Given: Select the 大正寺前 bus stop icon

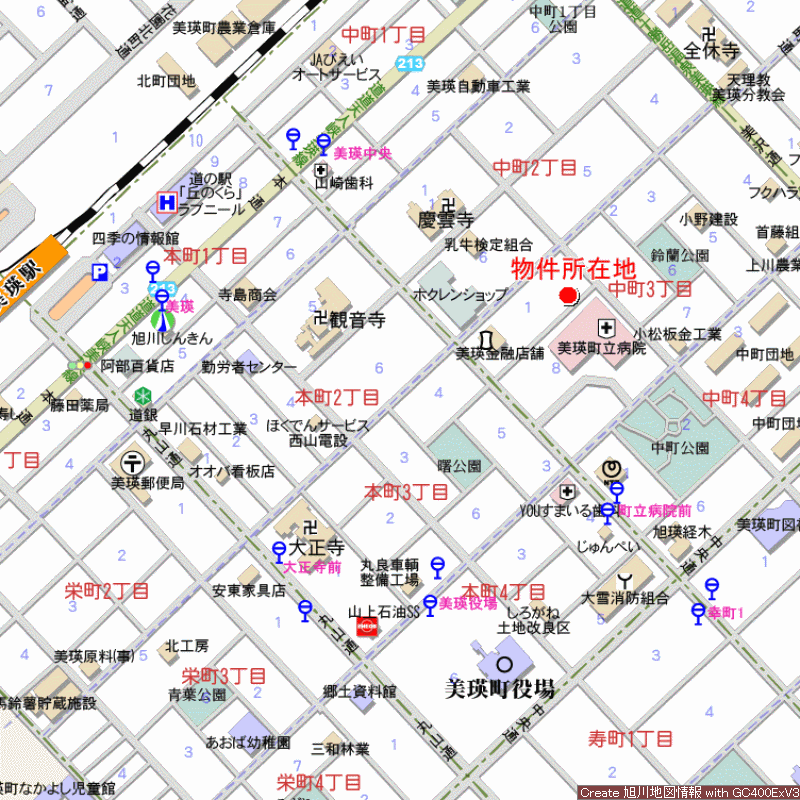Looking at the screenshot, I should pyautogui.click(x=279, y=549).
